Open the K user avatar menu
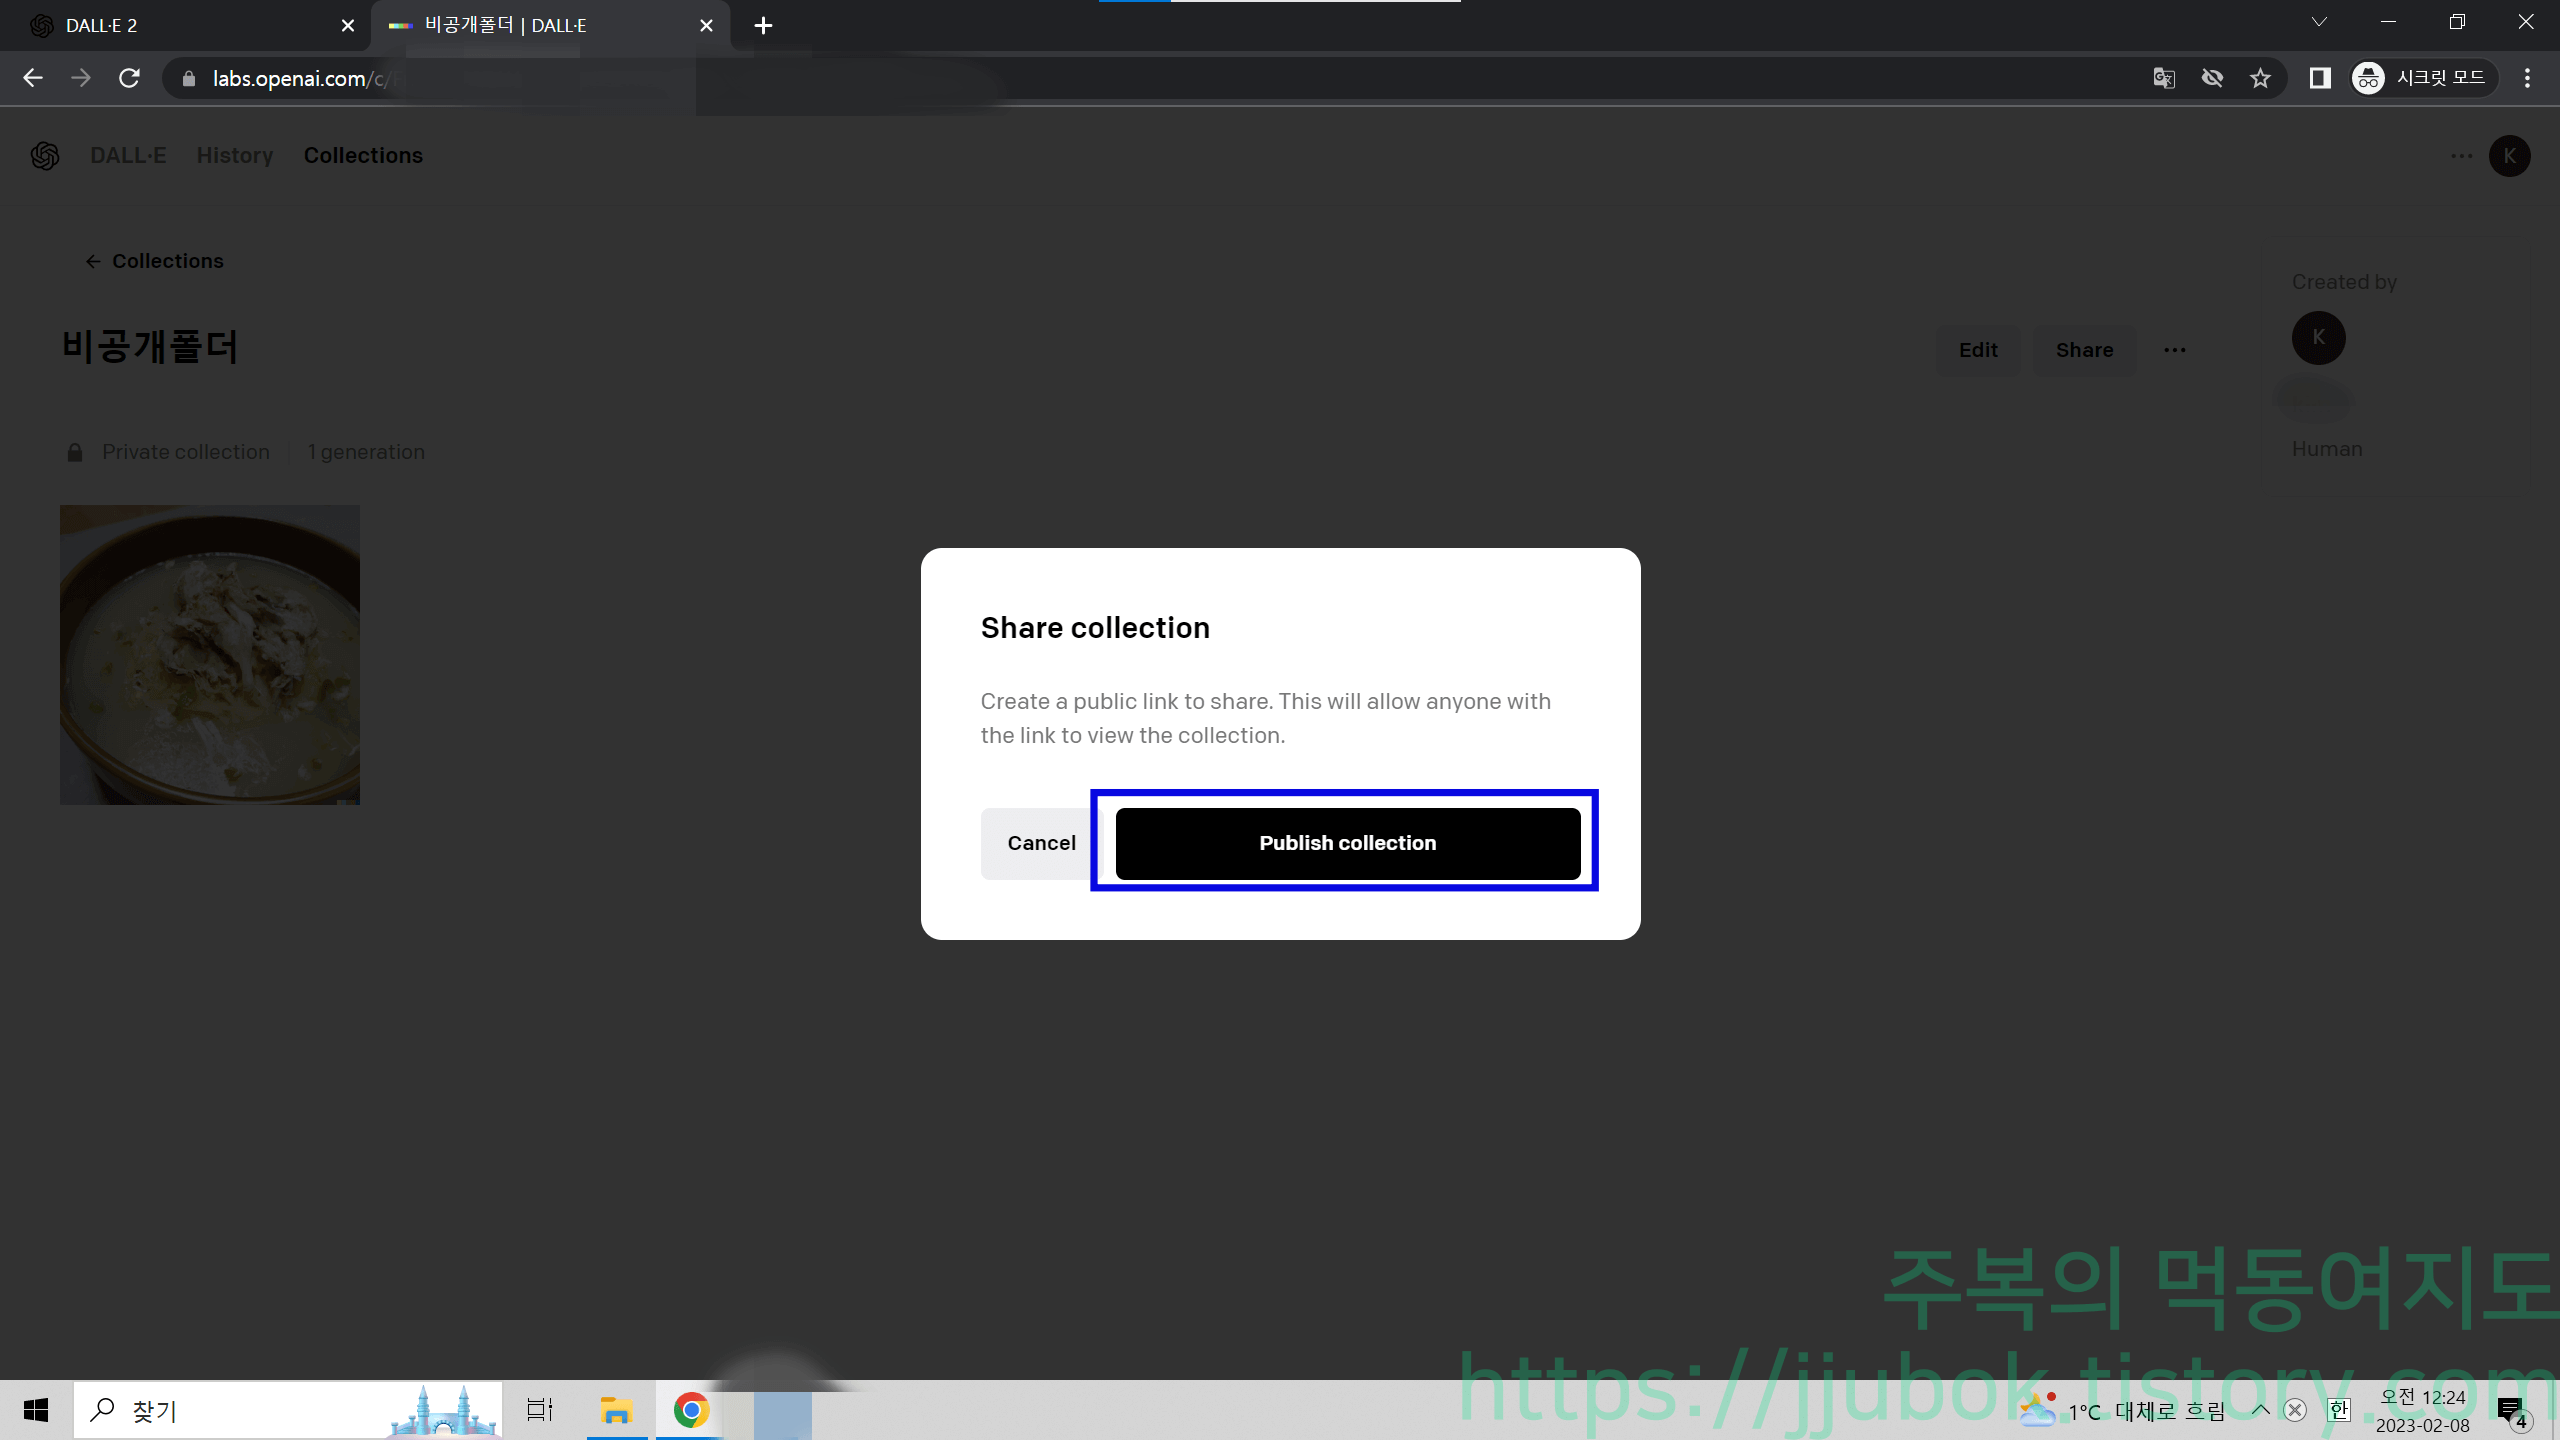Screen dimensions: 2560x1440 (2509, 156)
